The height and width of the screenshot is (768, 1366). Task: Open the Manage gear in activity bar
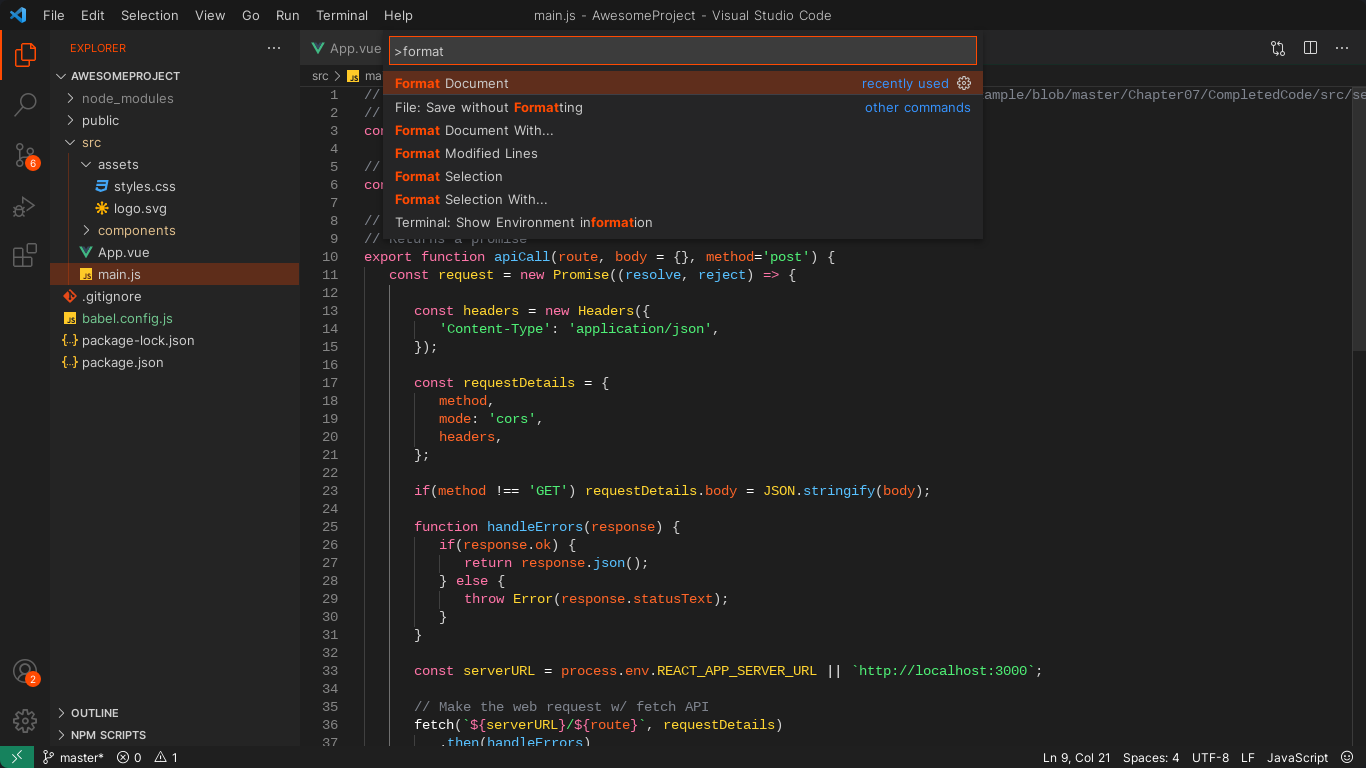click(x=25, y=720)
